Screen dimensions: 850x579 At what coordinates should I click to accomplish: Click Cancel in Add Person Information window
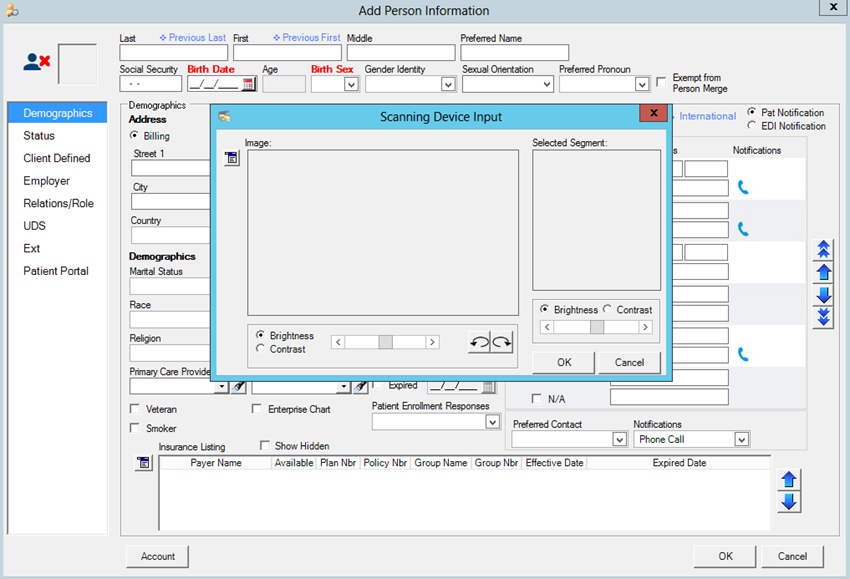792,556
